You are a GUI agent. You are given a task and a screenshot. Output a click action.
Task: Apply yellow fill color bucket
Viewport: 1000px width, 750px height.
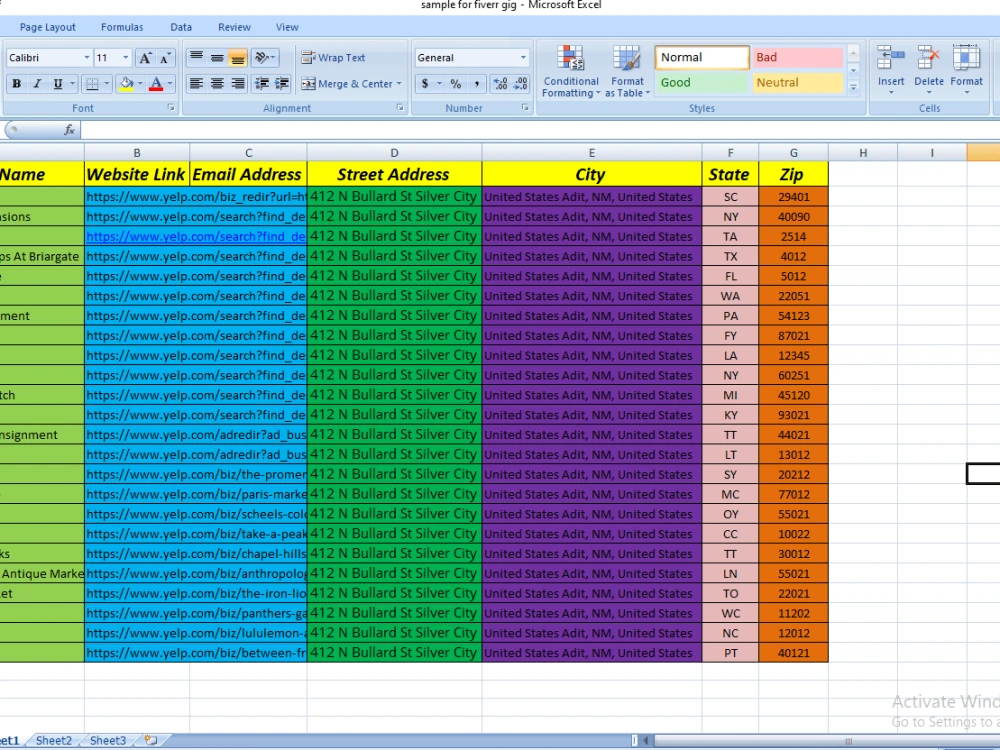coord(126,84)
